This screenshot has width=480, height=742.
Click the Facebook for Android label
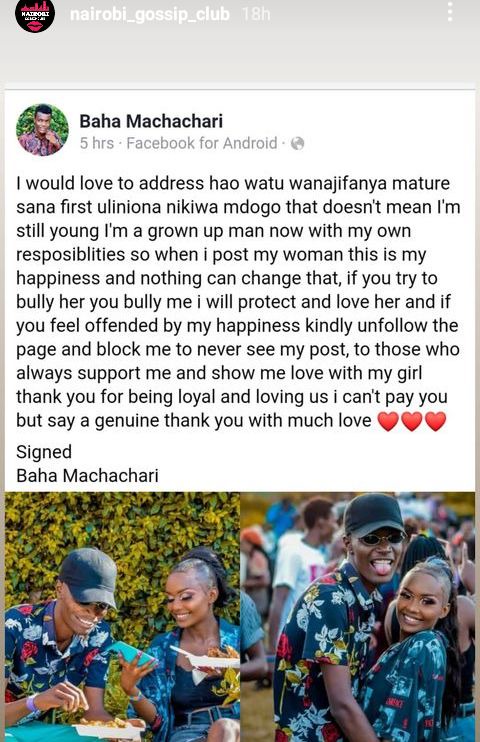[x=202, y=143]
